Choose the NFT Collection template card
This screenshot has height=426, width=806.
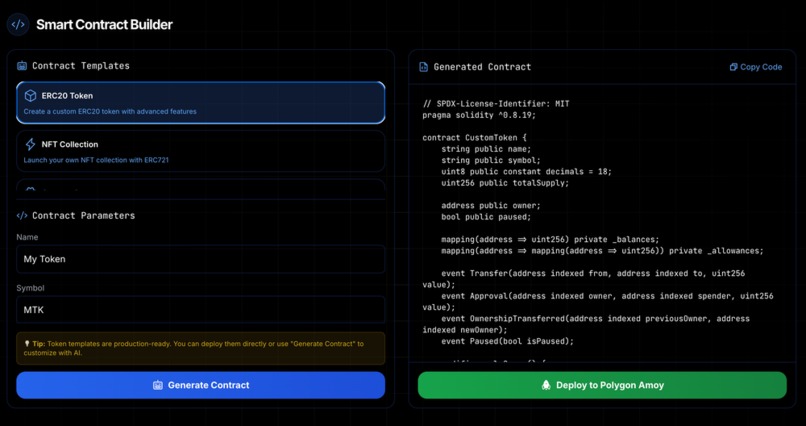point(200,151)
